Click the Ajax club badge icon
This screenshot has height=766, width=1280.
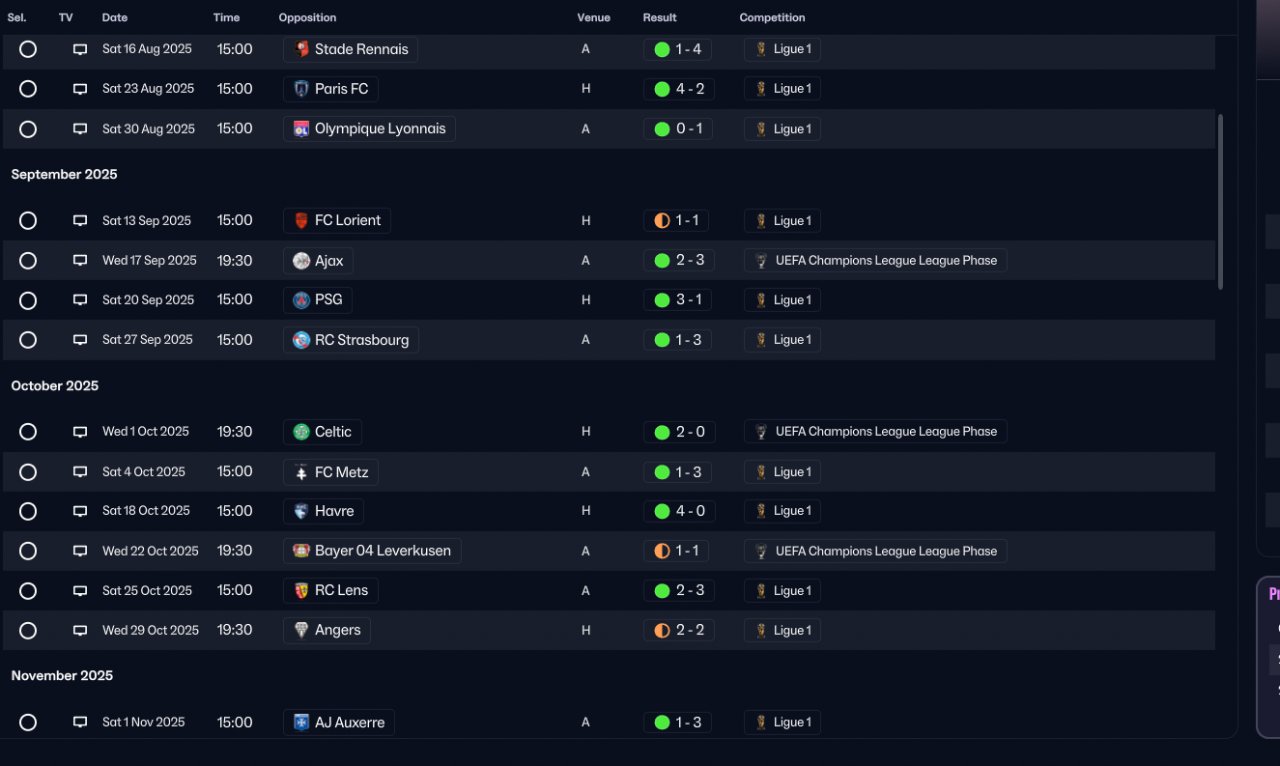coord(301,261)
